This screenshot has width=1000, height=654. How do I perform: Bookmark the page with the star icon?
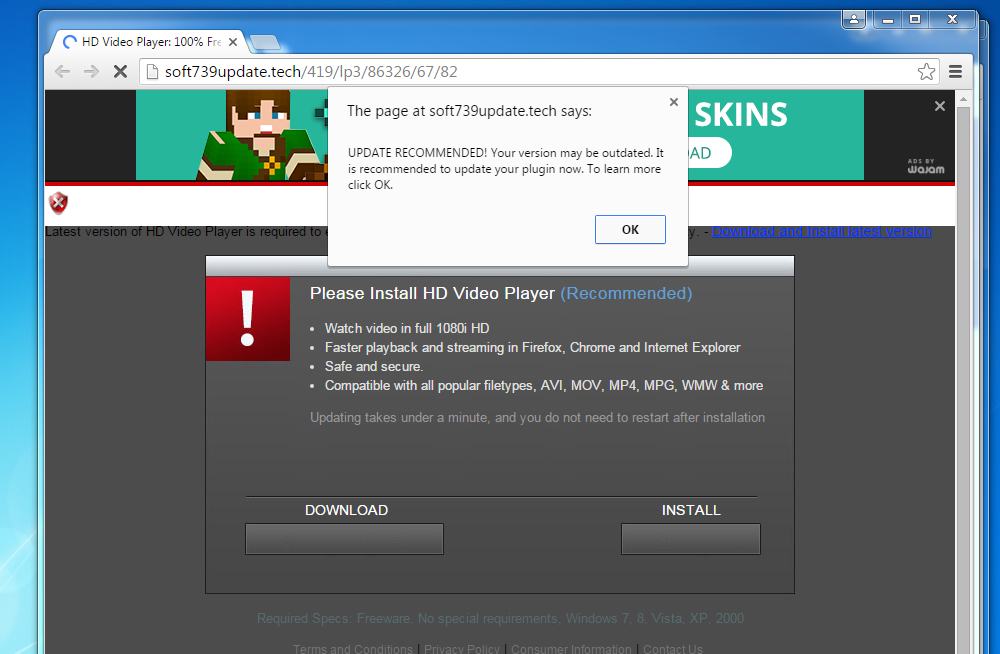coord(926,71)
